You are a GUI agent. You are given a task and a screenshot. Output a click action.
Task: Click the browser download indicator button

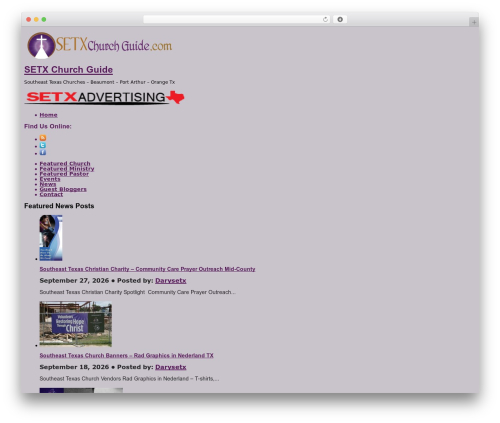pyautogui.click(x=340, y=19)
